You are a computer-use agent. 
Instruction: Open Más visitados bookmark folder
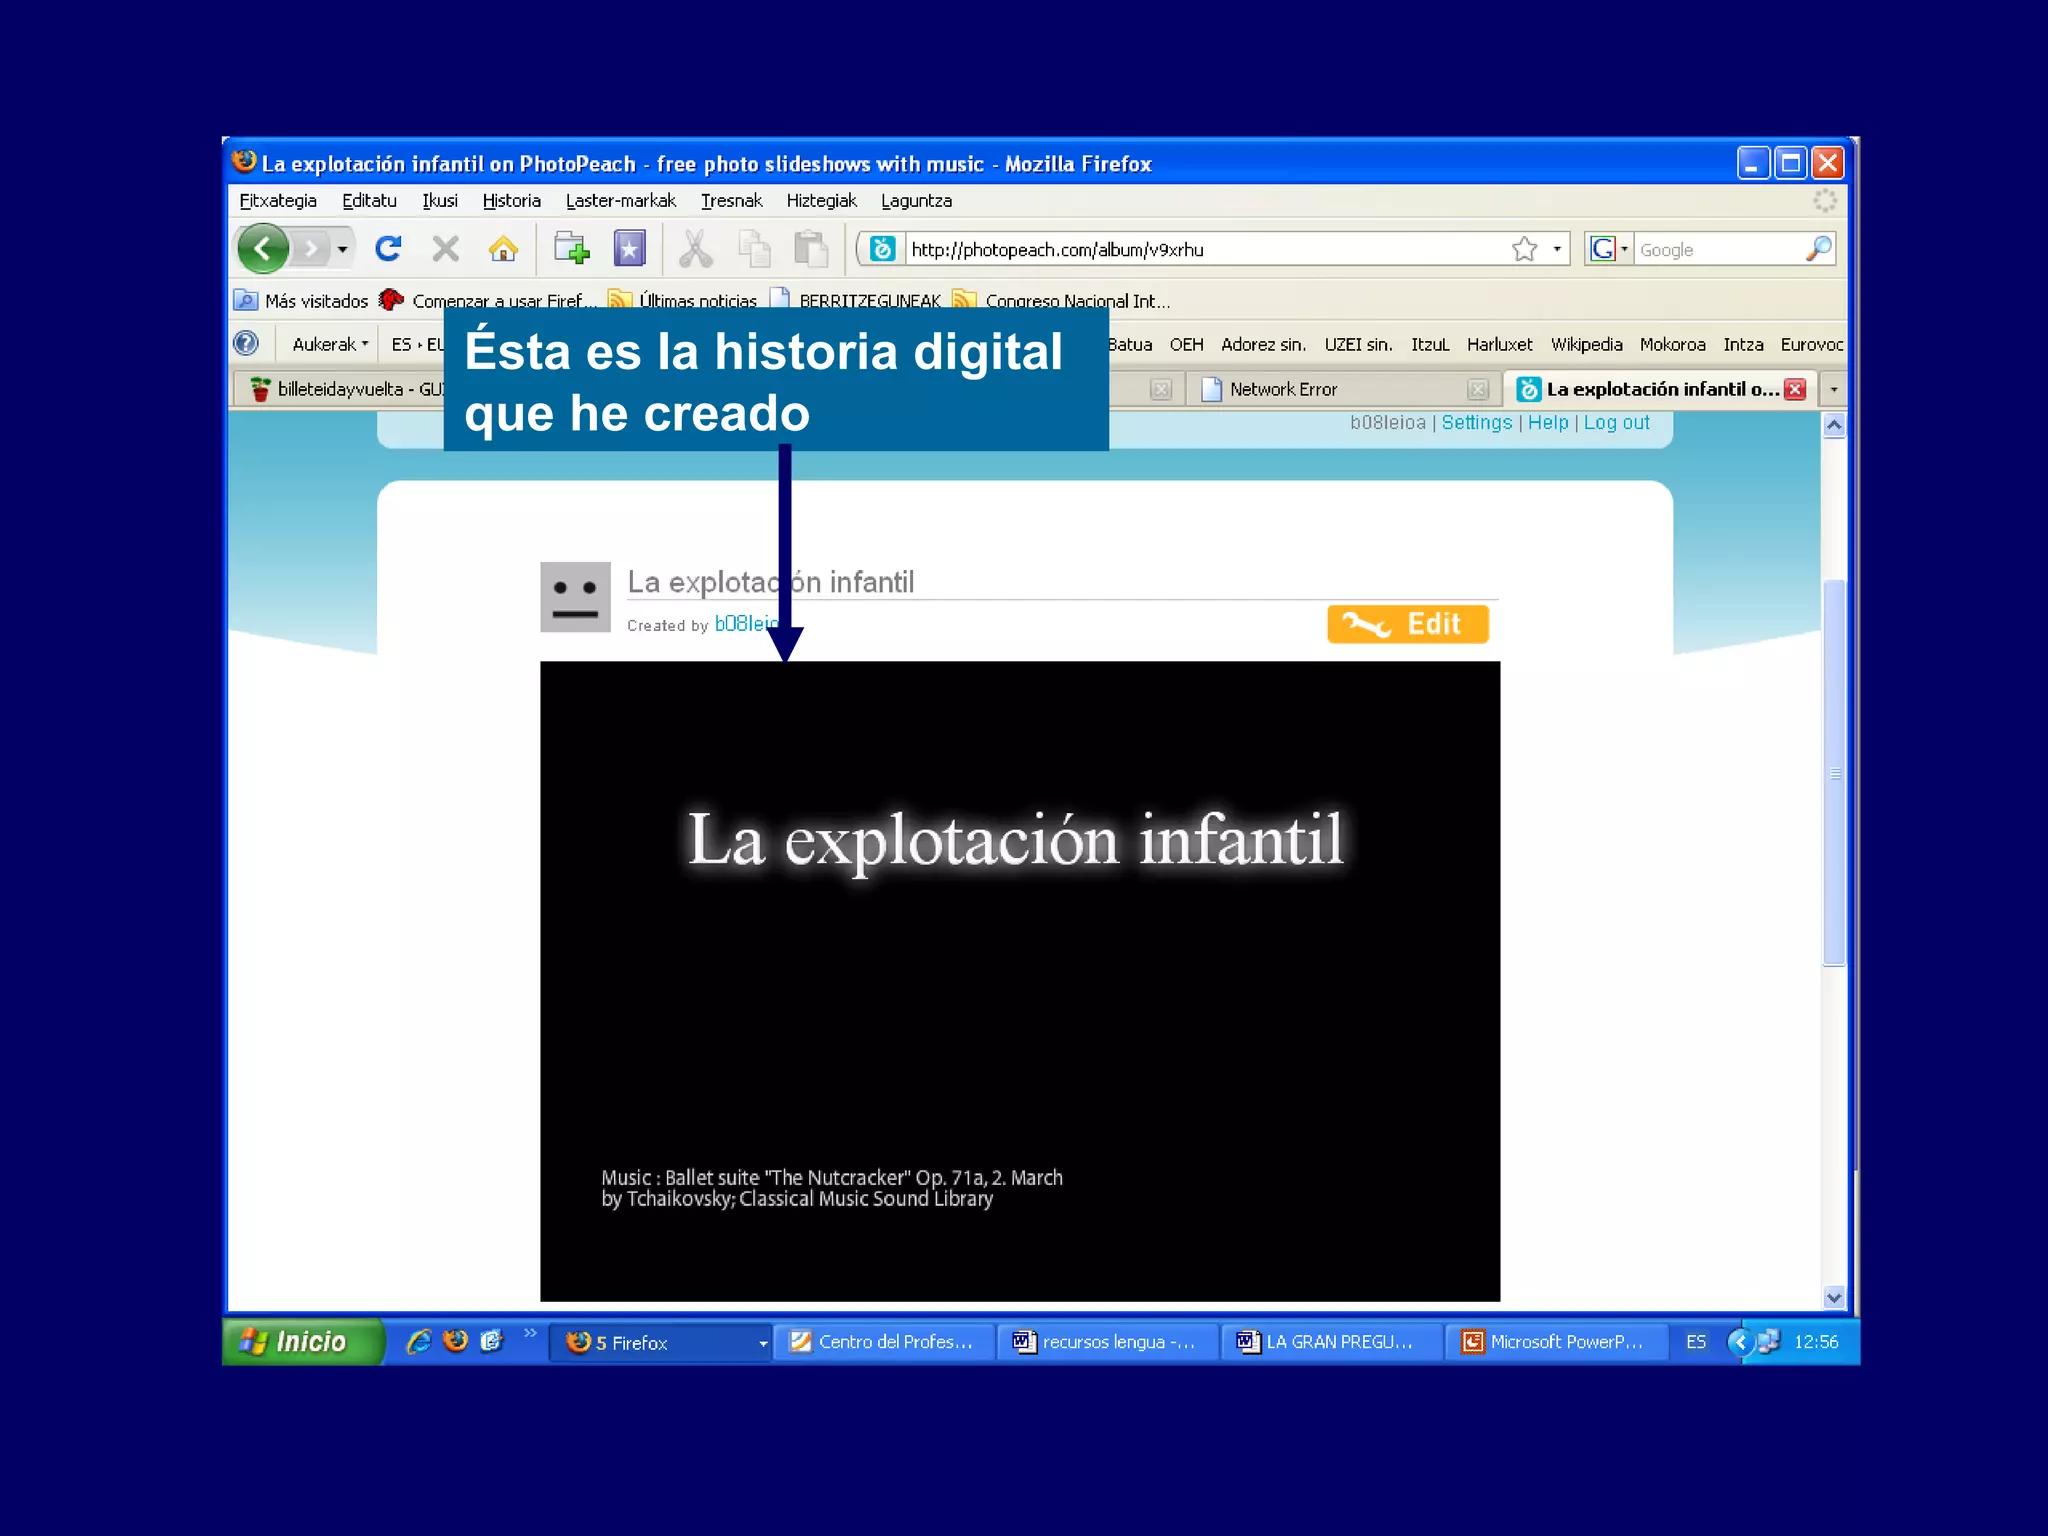(301, 300)
